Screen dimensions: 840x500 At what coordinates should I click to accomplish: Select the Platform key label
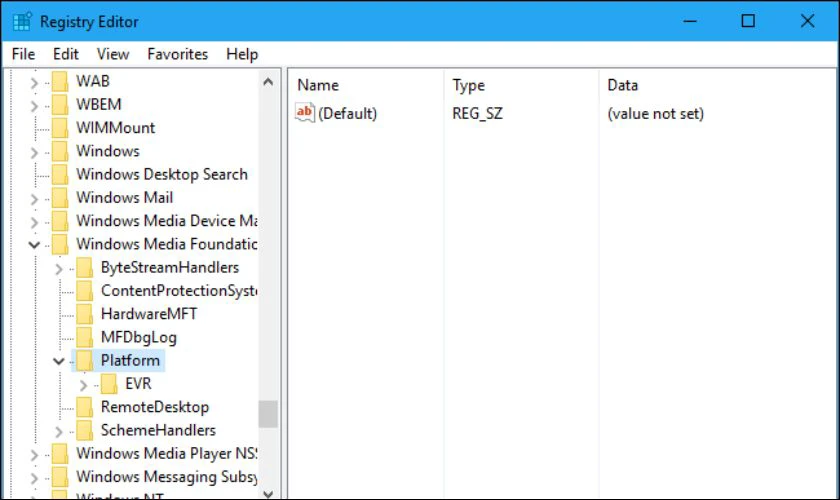pyautogui.click(x=130, y=360)
